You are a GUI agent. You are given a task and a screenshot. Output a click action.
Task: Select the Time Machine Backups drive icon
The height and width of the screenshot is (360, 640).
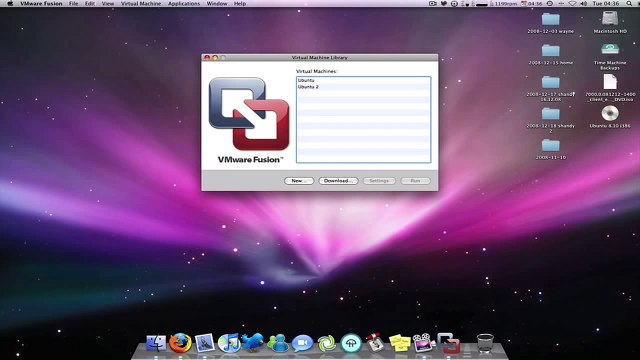point(610,50)
